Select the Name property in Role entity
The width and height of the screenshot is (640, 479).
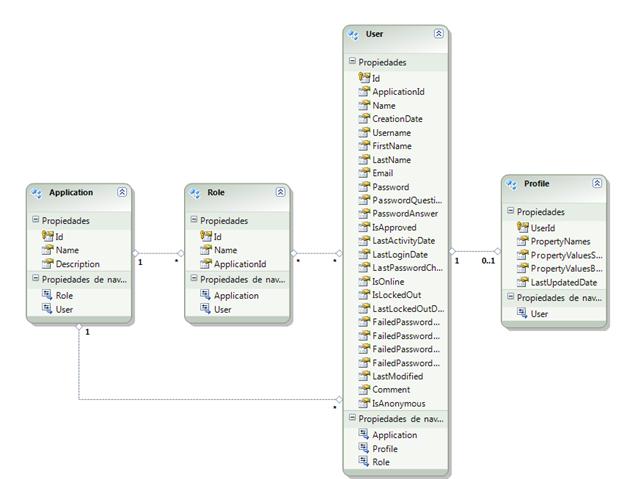[x=226, y=250]
